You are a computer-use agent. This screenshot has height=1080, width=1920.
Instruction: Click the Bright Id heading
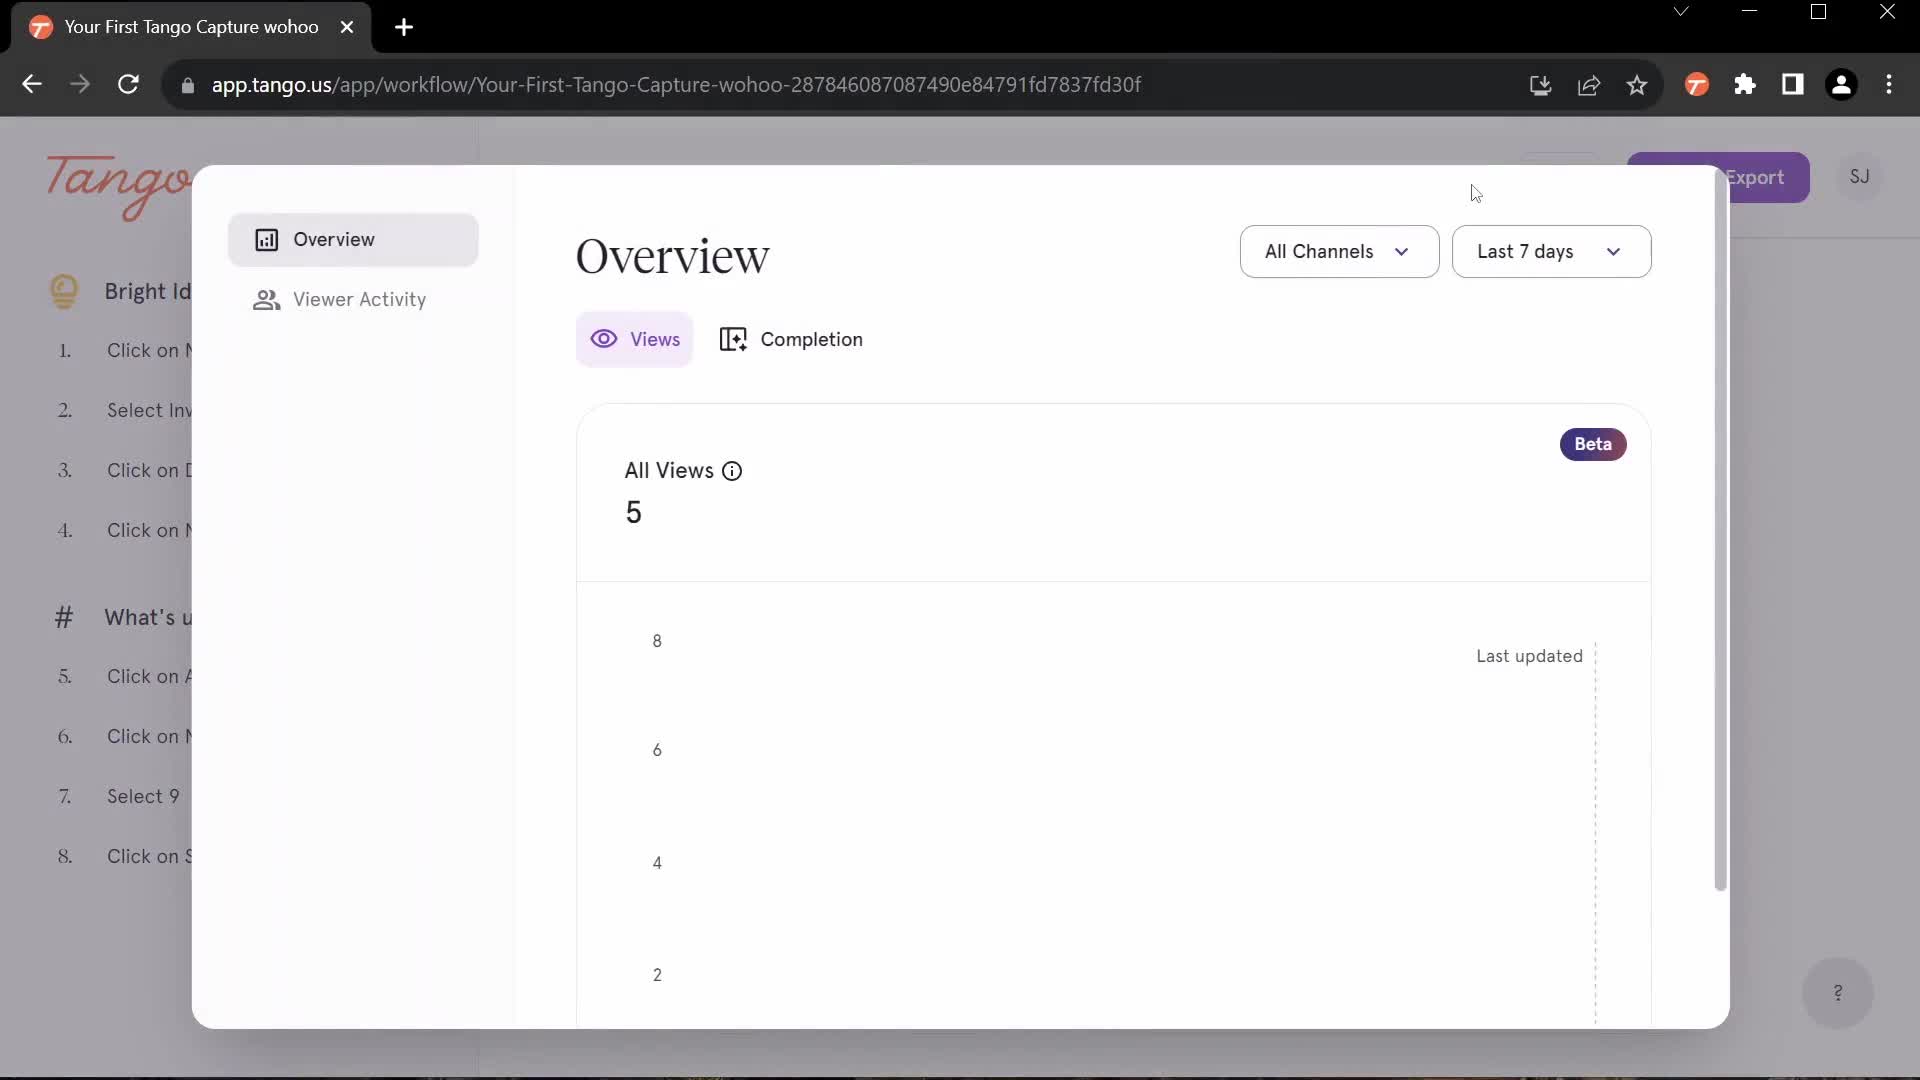148,292
